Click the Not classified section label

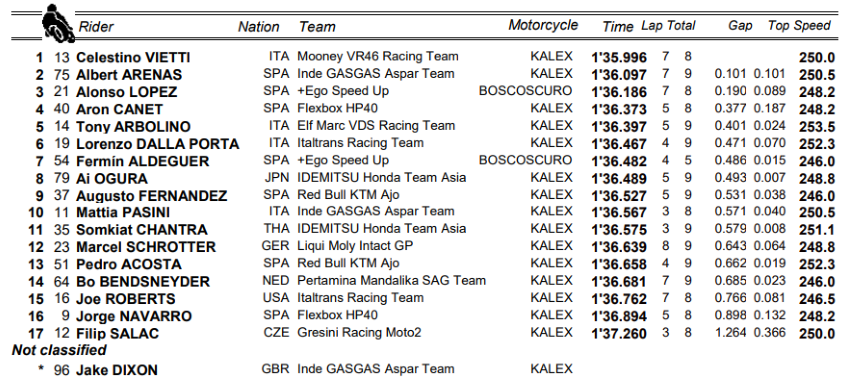[x=59, y=350]
